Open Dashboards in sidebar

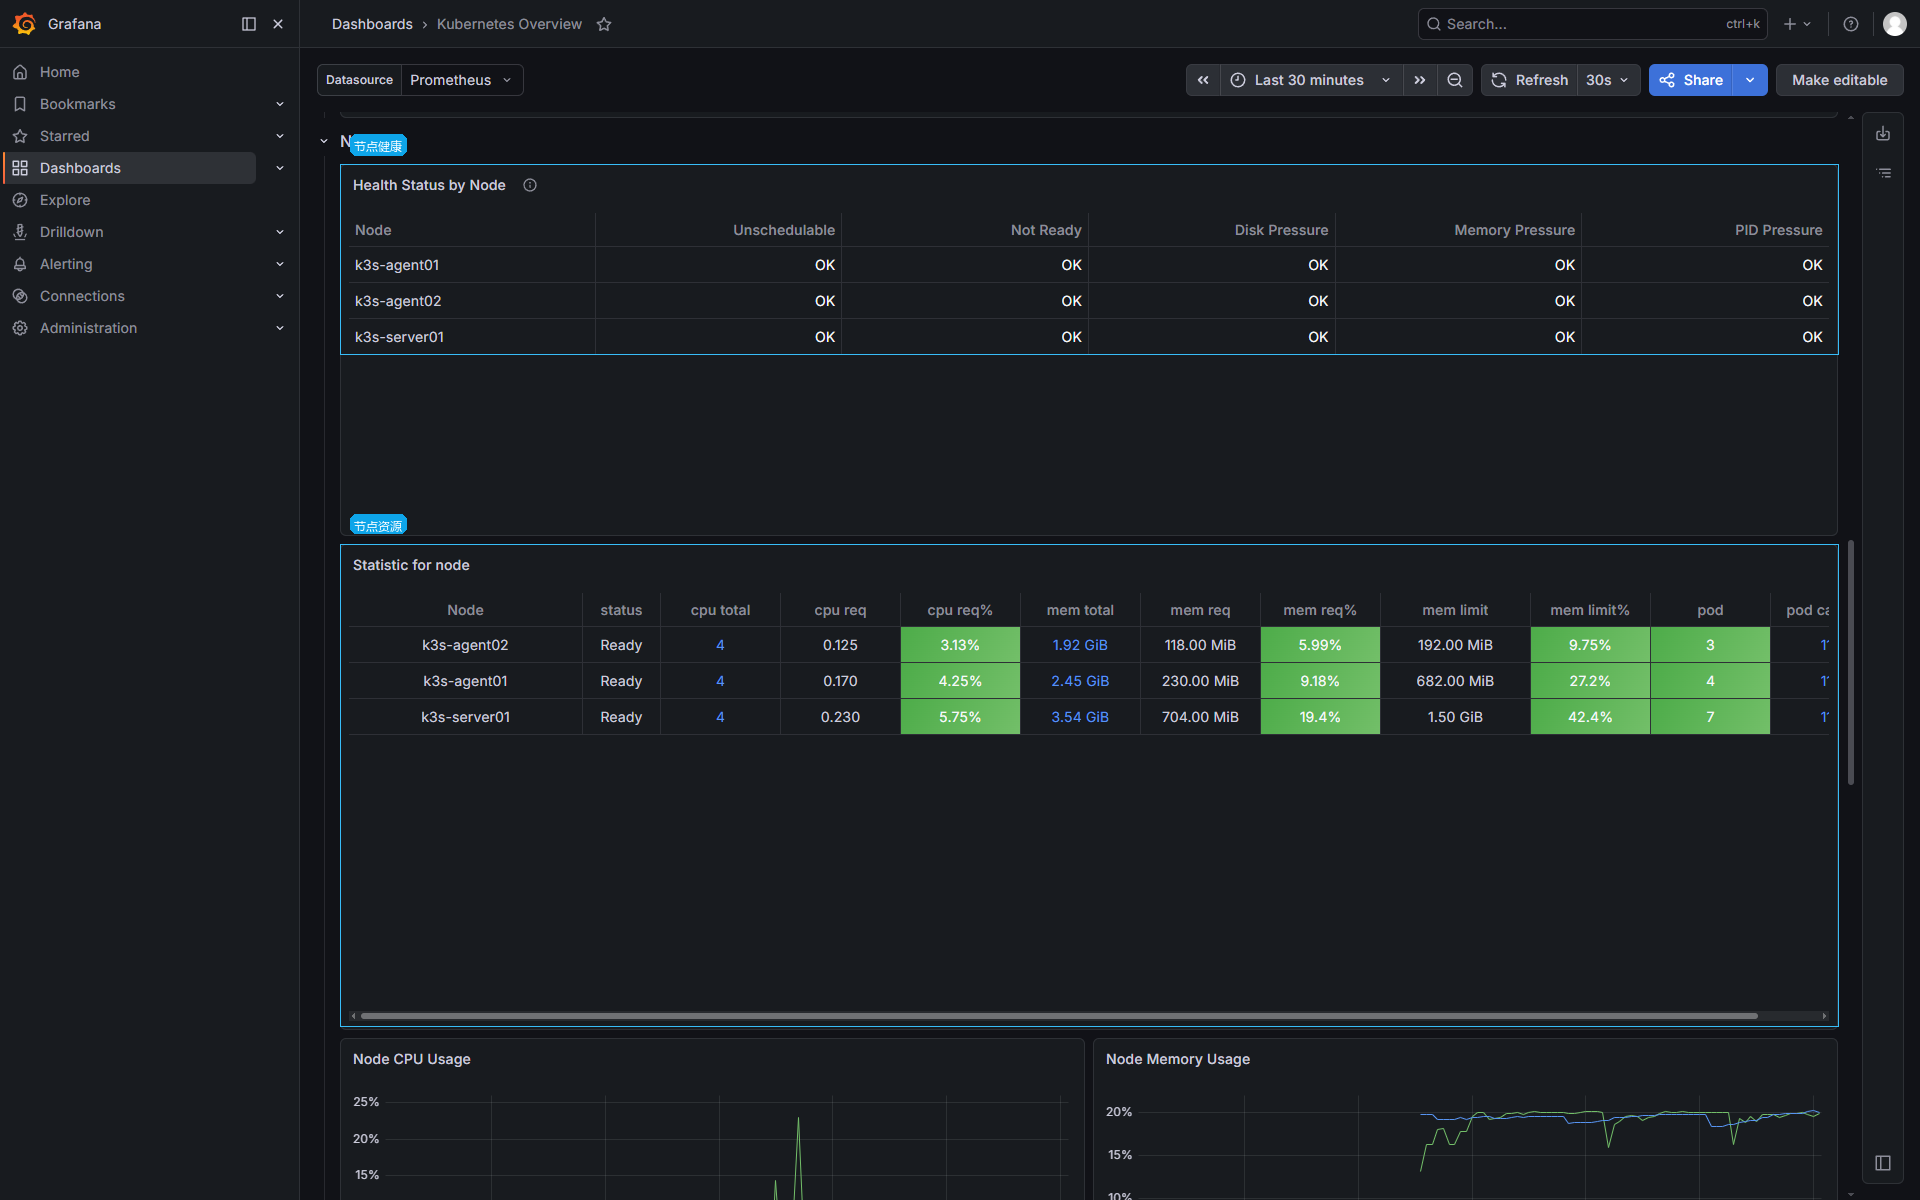(x=80, y=168)
